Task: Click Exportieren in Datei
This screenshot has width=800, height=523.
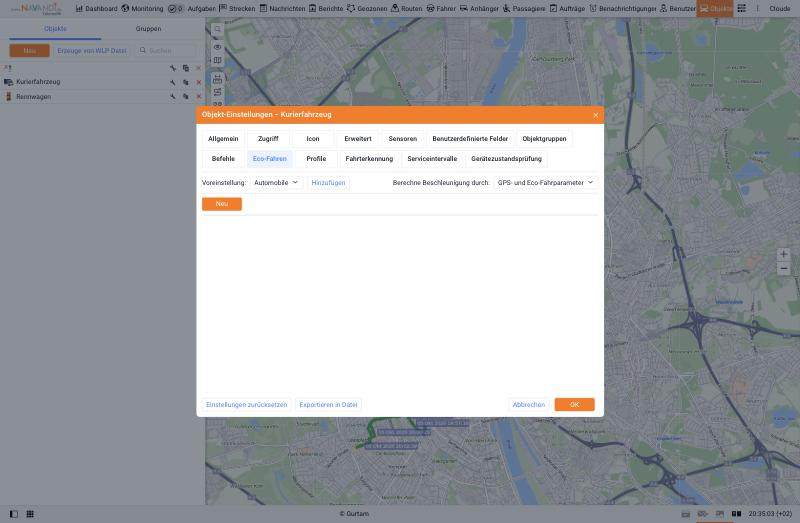Action: 328,405
